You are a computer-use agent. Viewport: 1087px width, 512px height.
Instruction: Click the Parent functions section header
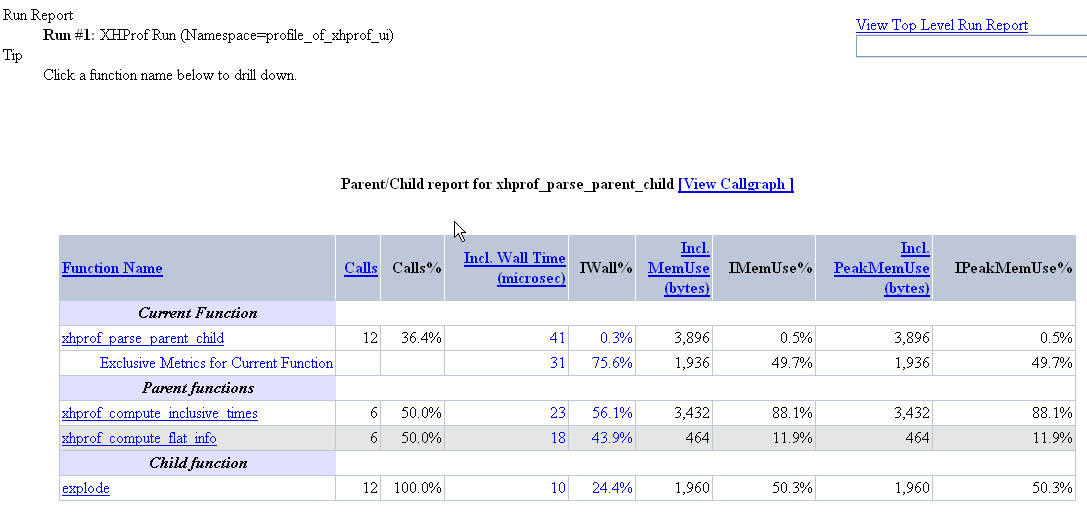pyautogui.click(x=197, y=388)
